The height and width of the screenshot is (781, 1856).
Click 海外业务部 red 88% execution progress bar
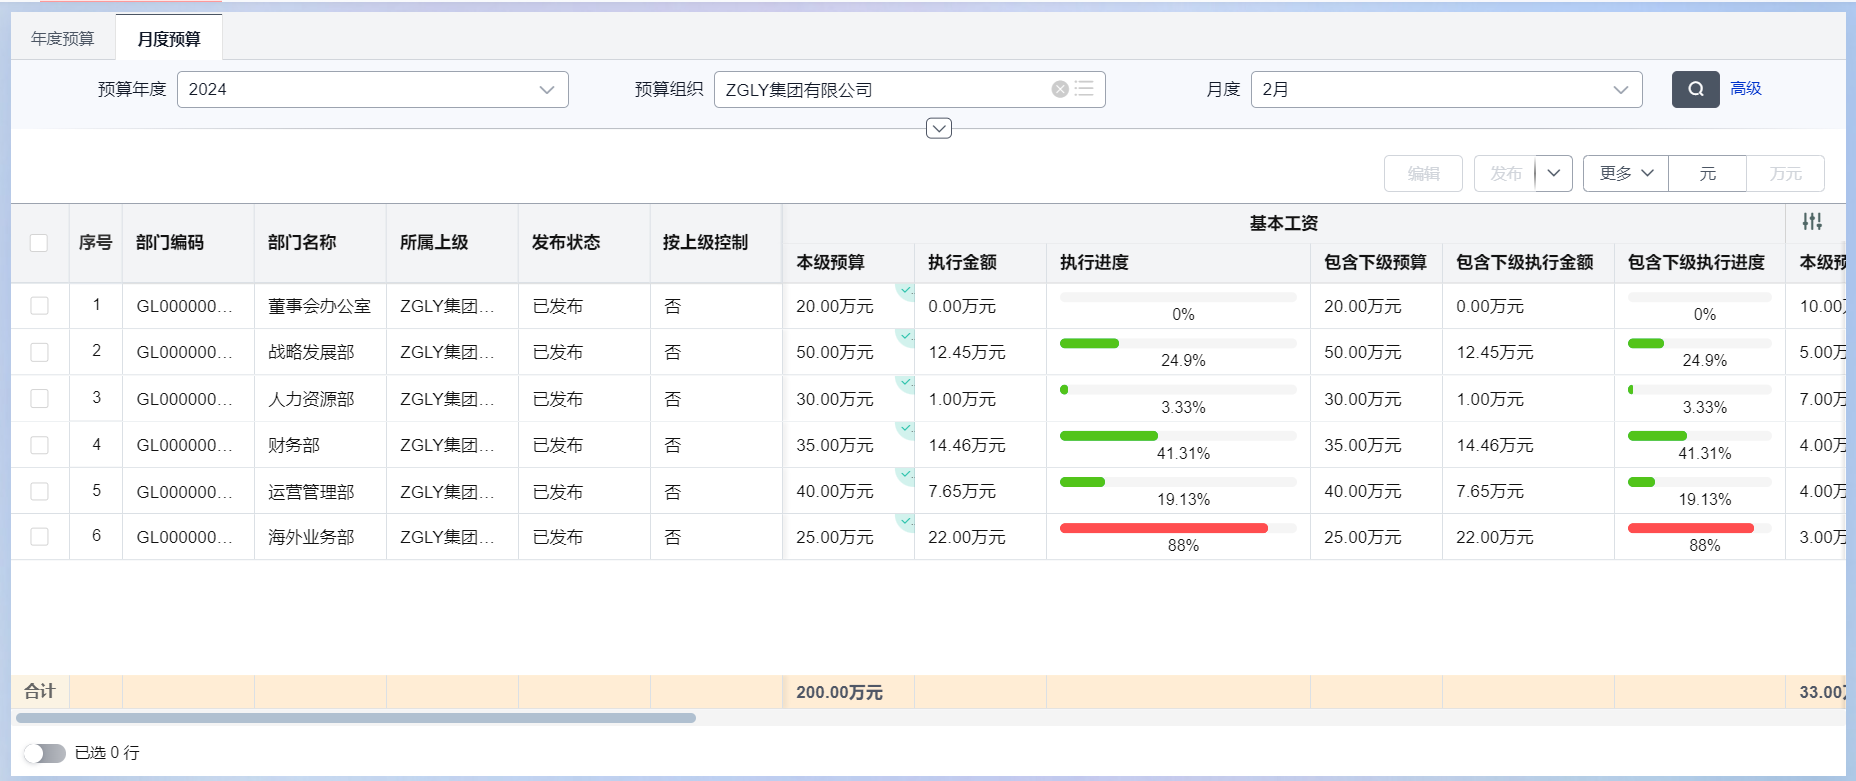(1178, 528)
